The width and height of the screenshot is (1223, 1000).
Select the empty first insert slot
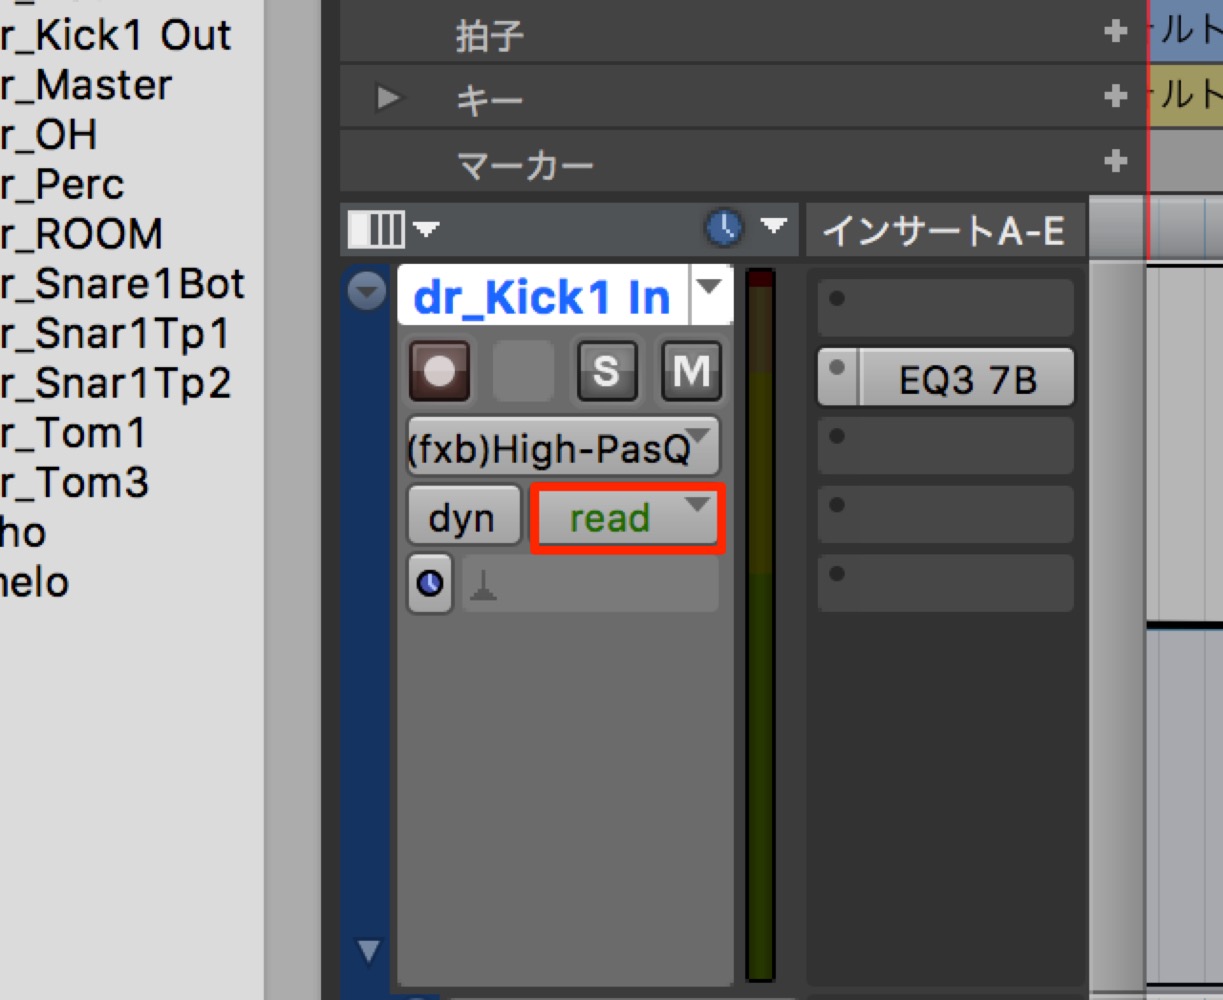click(946, 307)
